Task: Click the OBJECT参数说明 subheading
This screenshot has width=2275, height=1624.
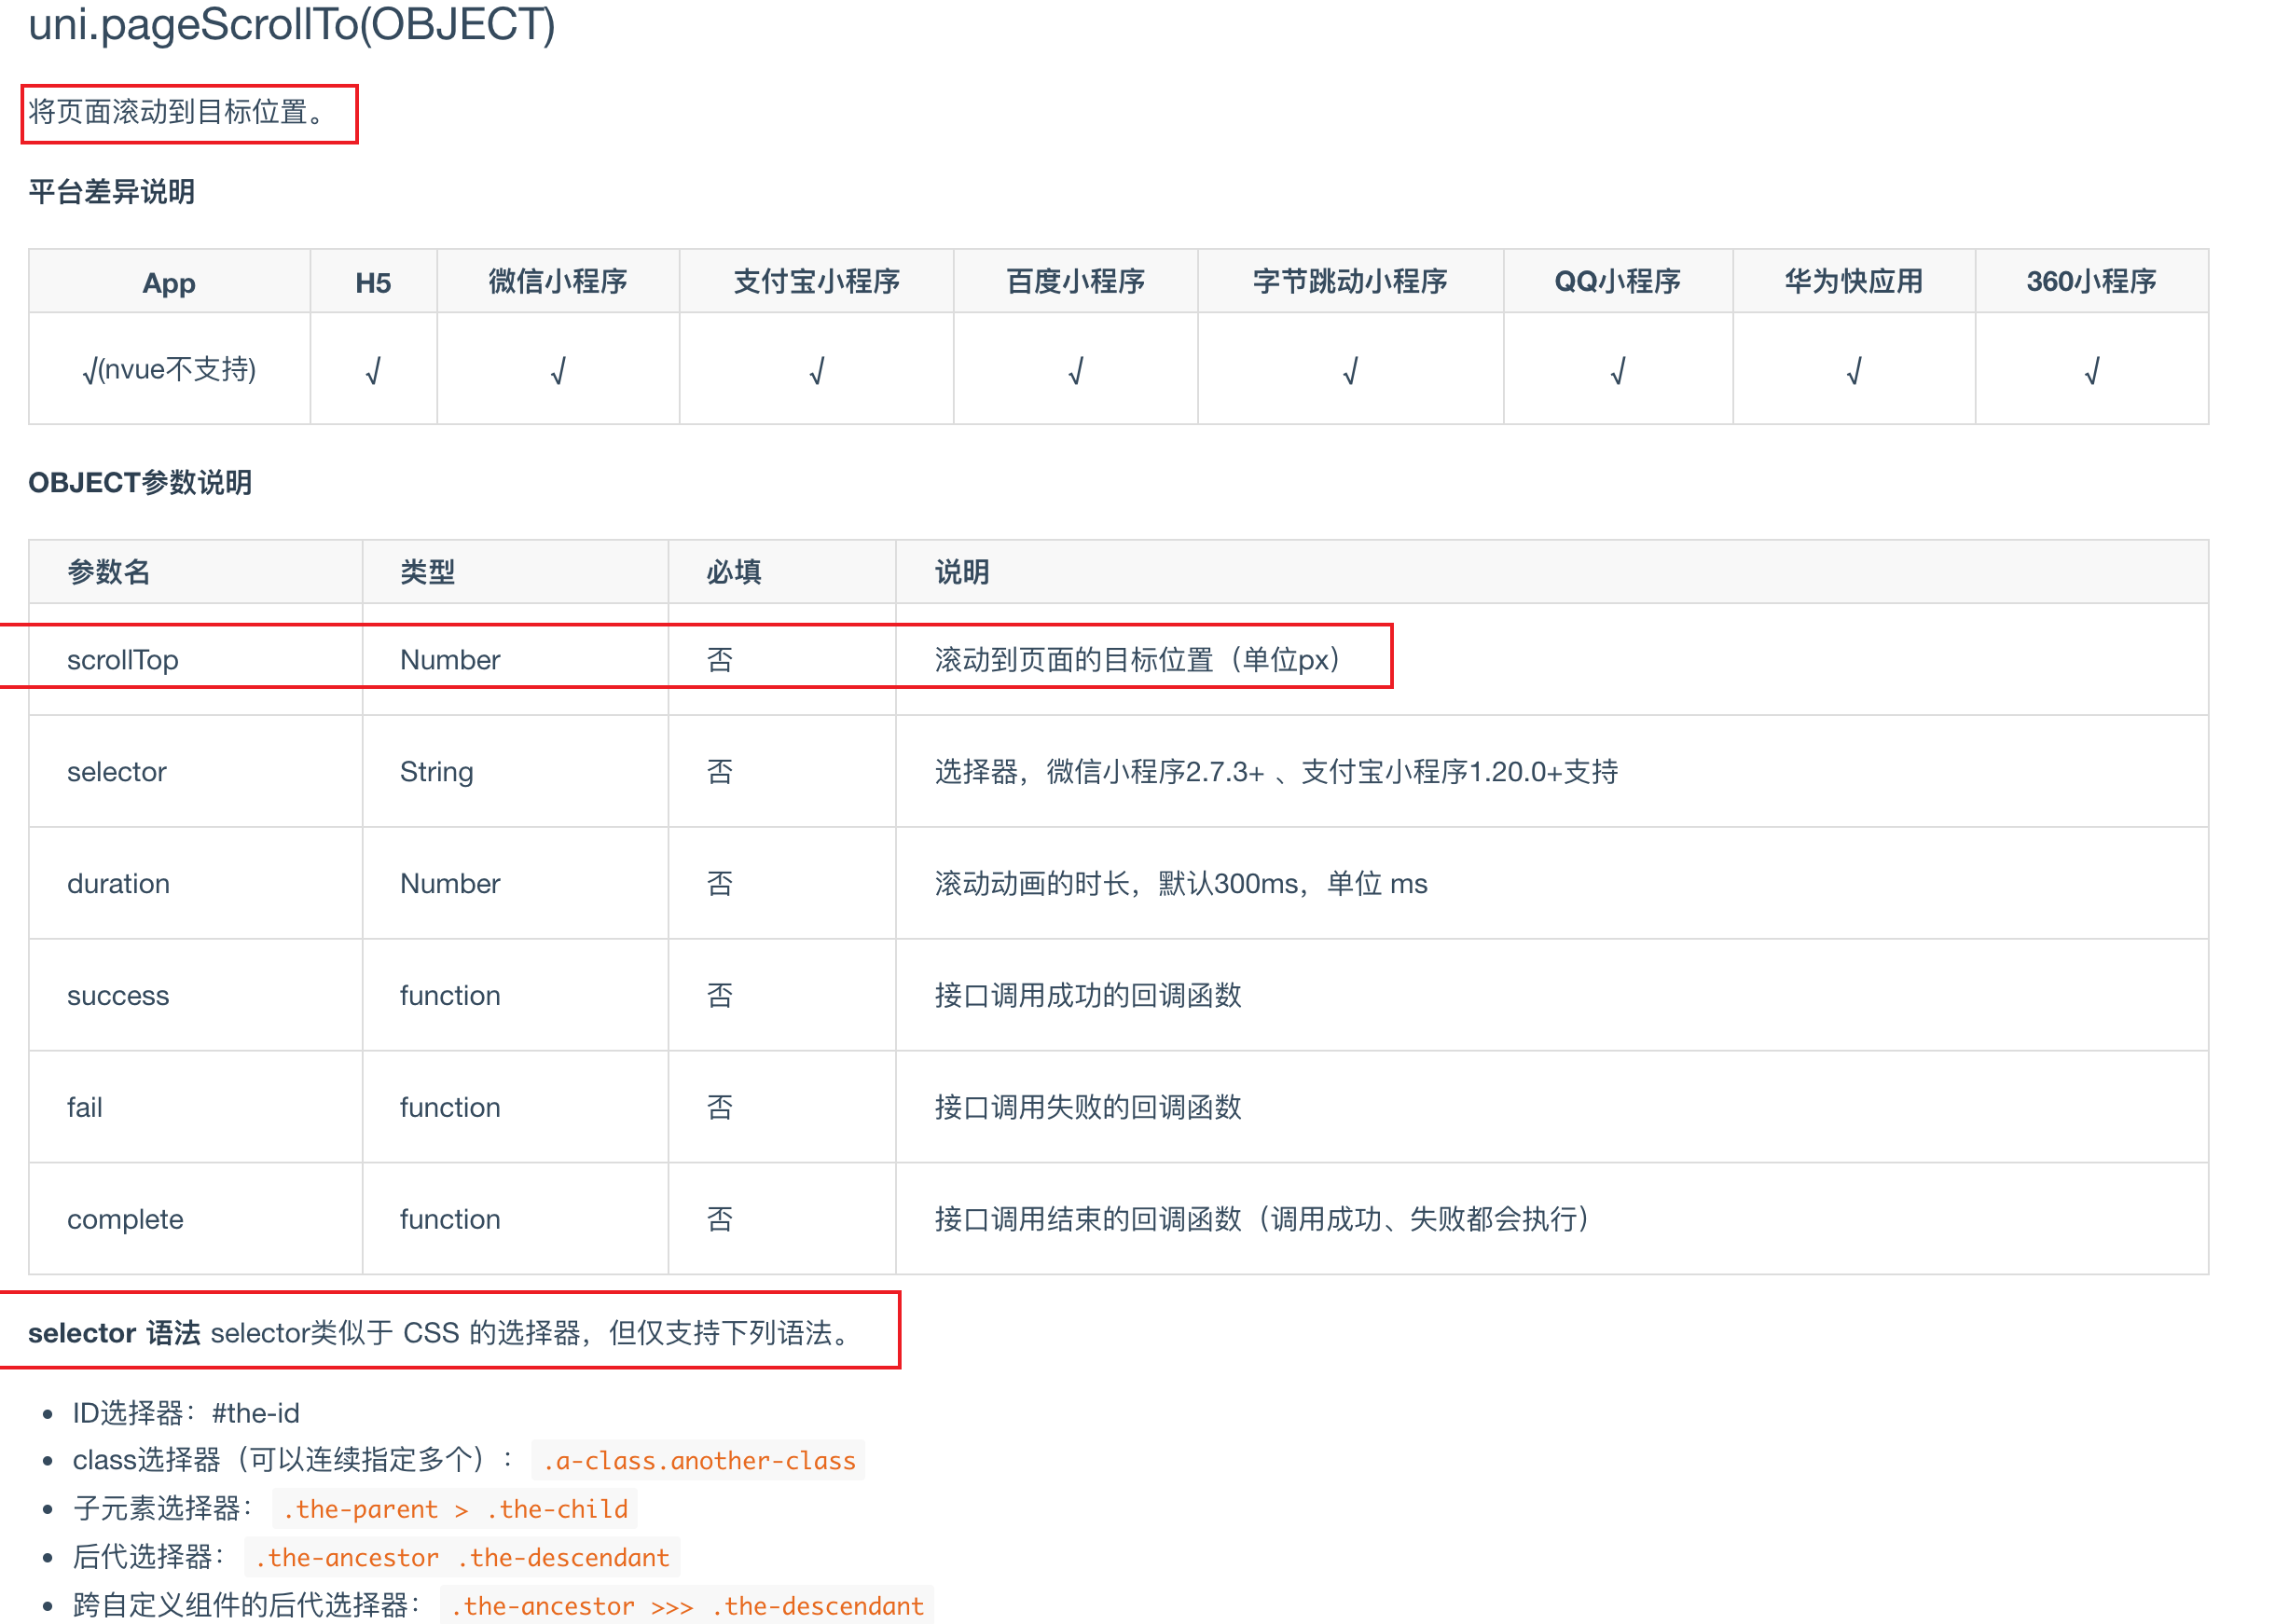Action: point(140,483)
